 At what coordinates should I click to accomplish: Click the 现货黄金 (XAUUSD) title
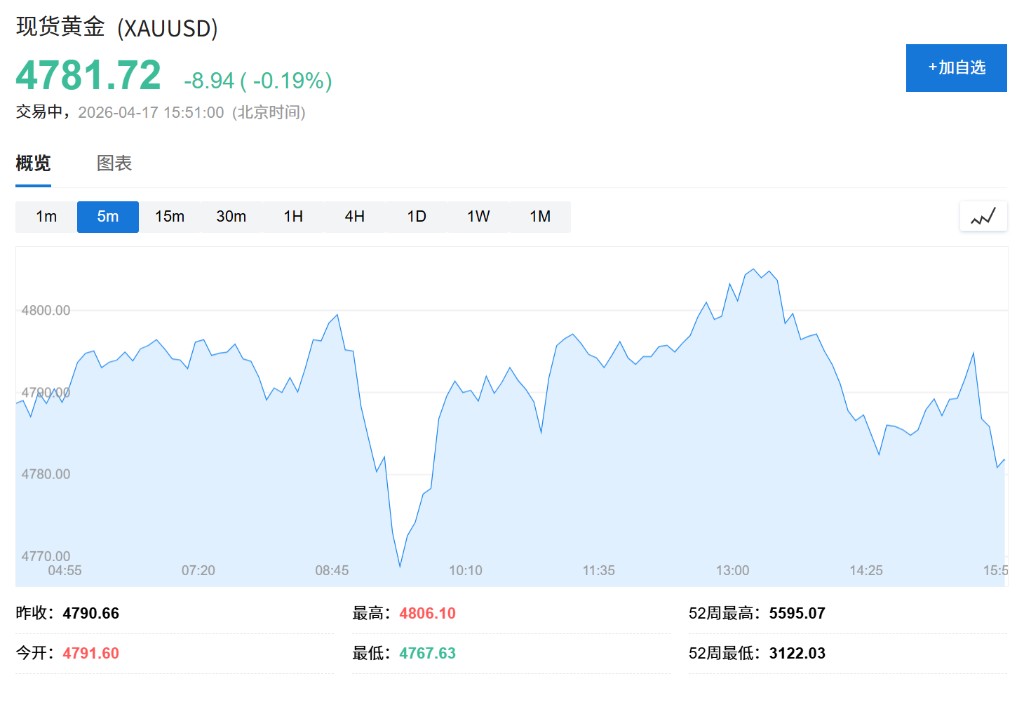pos(117,27)
